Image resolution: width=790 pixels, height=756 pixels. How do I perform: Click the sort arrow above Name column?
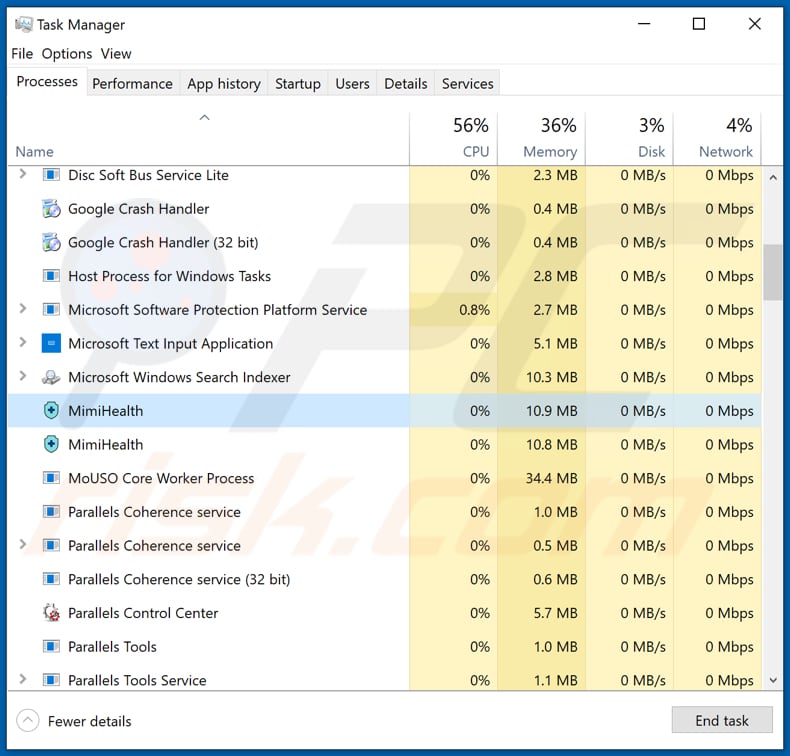(204, 118)
